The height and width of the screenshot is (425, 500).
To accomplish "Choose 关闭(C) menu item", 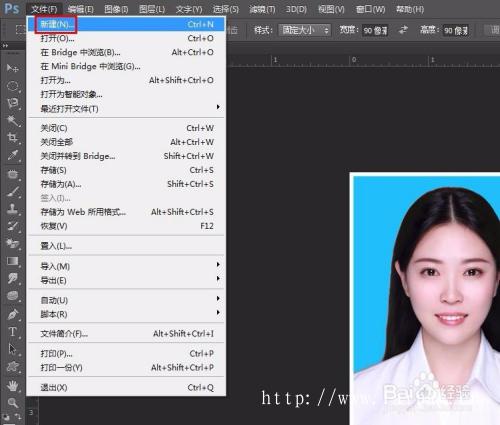I will [126, 128].
